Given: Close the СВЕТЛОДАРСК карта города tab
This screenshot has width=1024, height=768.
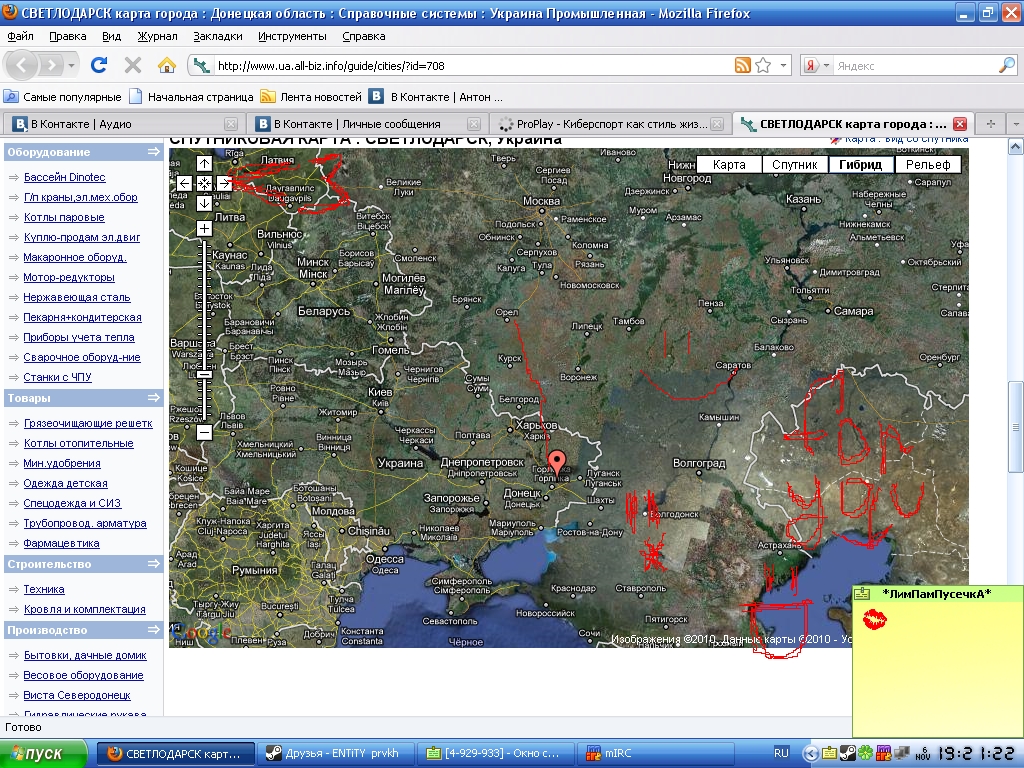Looking at the screenshot, I should 959,123.
